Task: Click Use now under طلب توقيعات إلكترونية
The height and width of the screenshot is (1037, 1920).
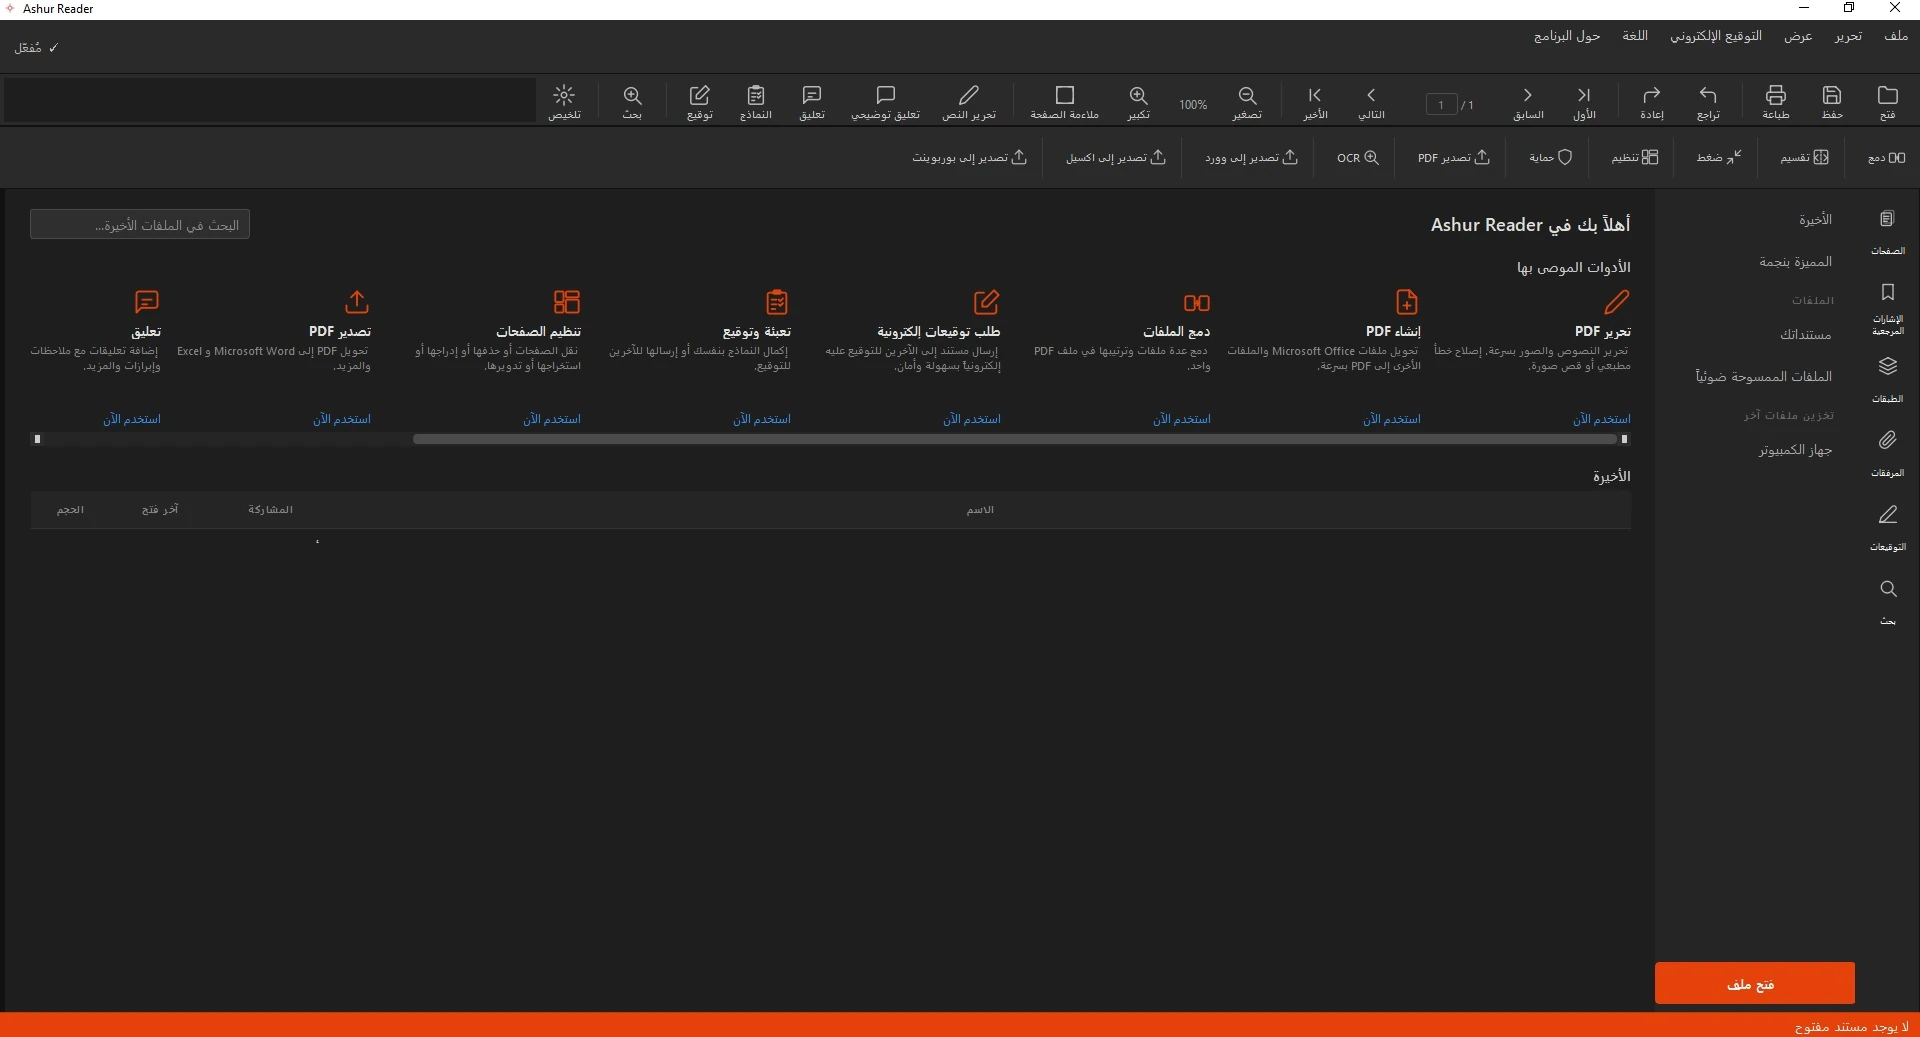Action: (971, 419)
